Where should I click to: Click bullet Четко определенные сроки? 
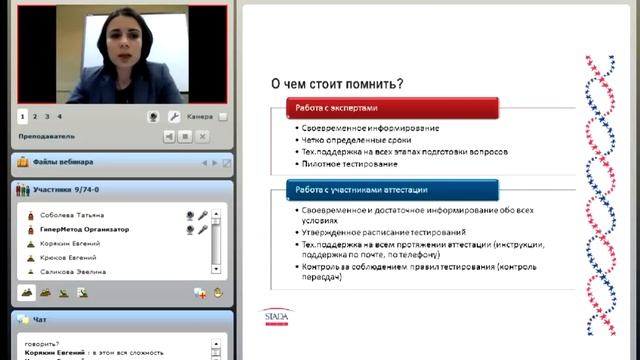point(356,140)
